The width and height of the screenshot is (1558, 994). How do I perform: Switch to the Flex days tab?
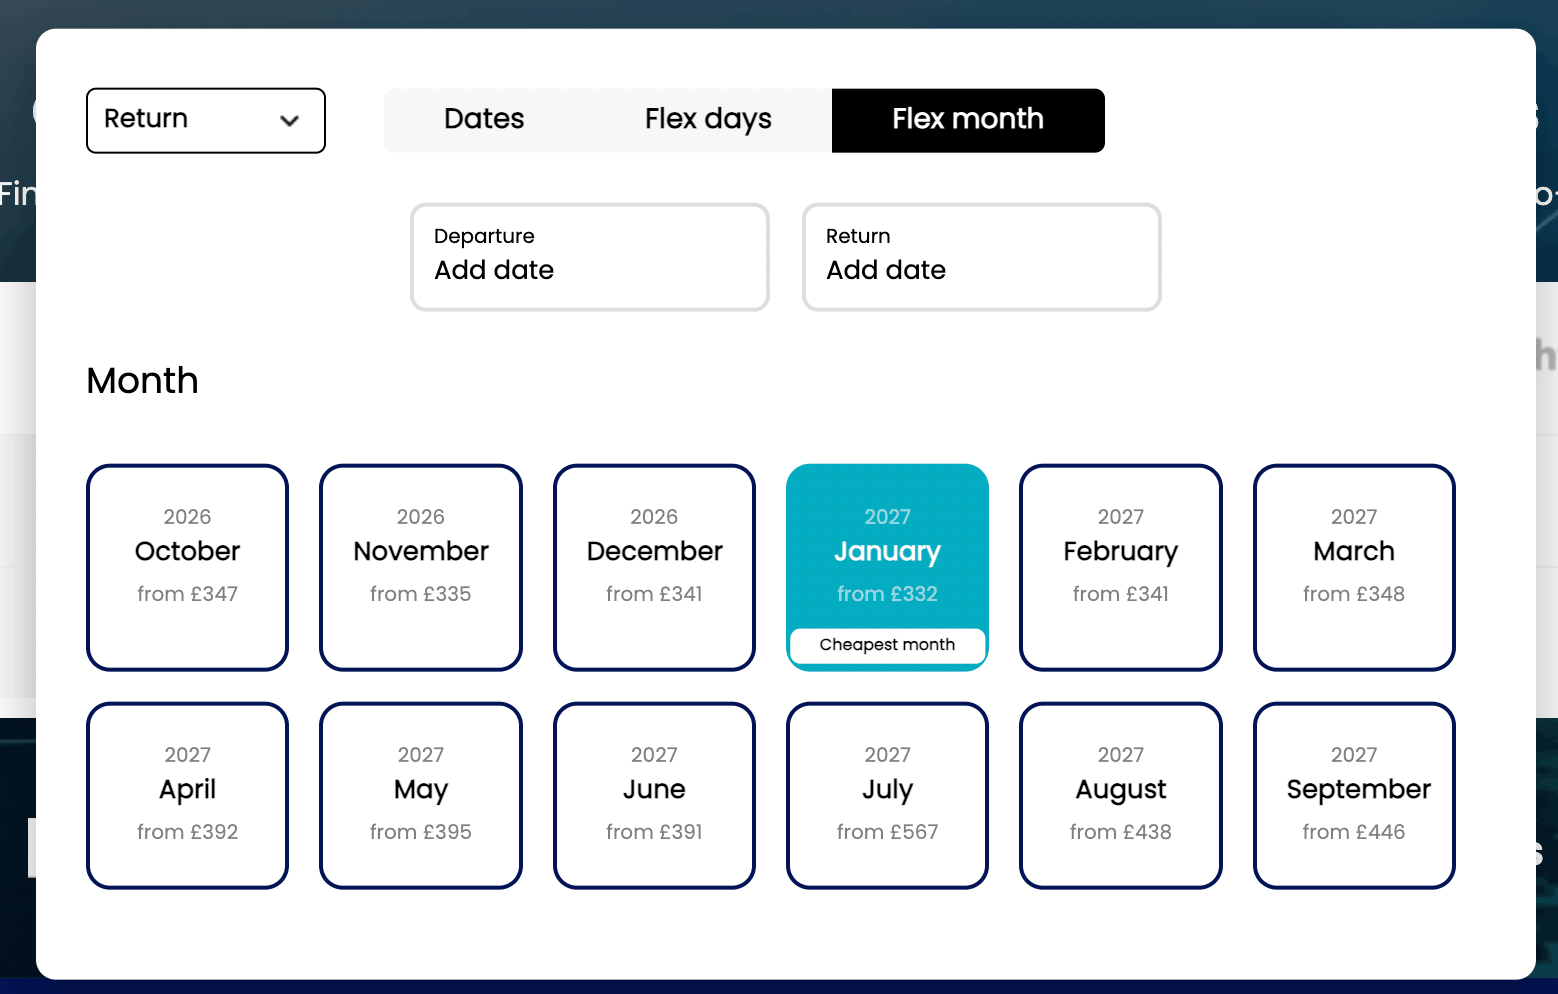pos(708,120)
